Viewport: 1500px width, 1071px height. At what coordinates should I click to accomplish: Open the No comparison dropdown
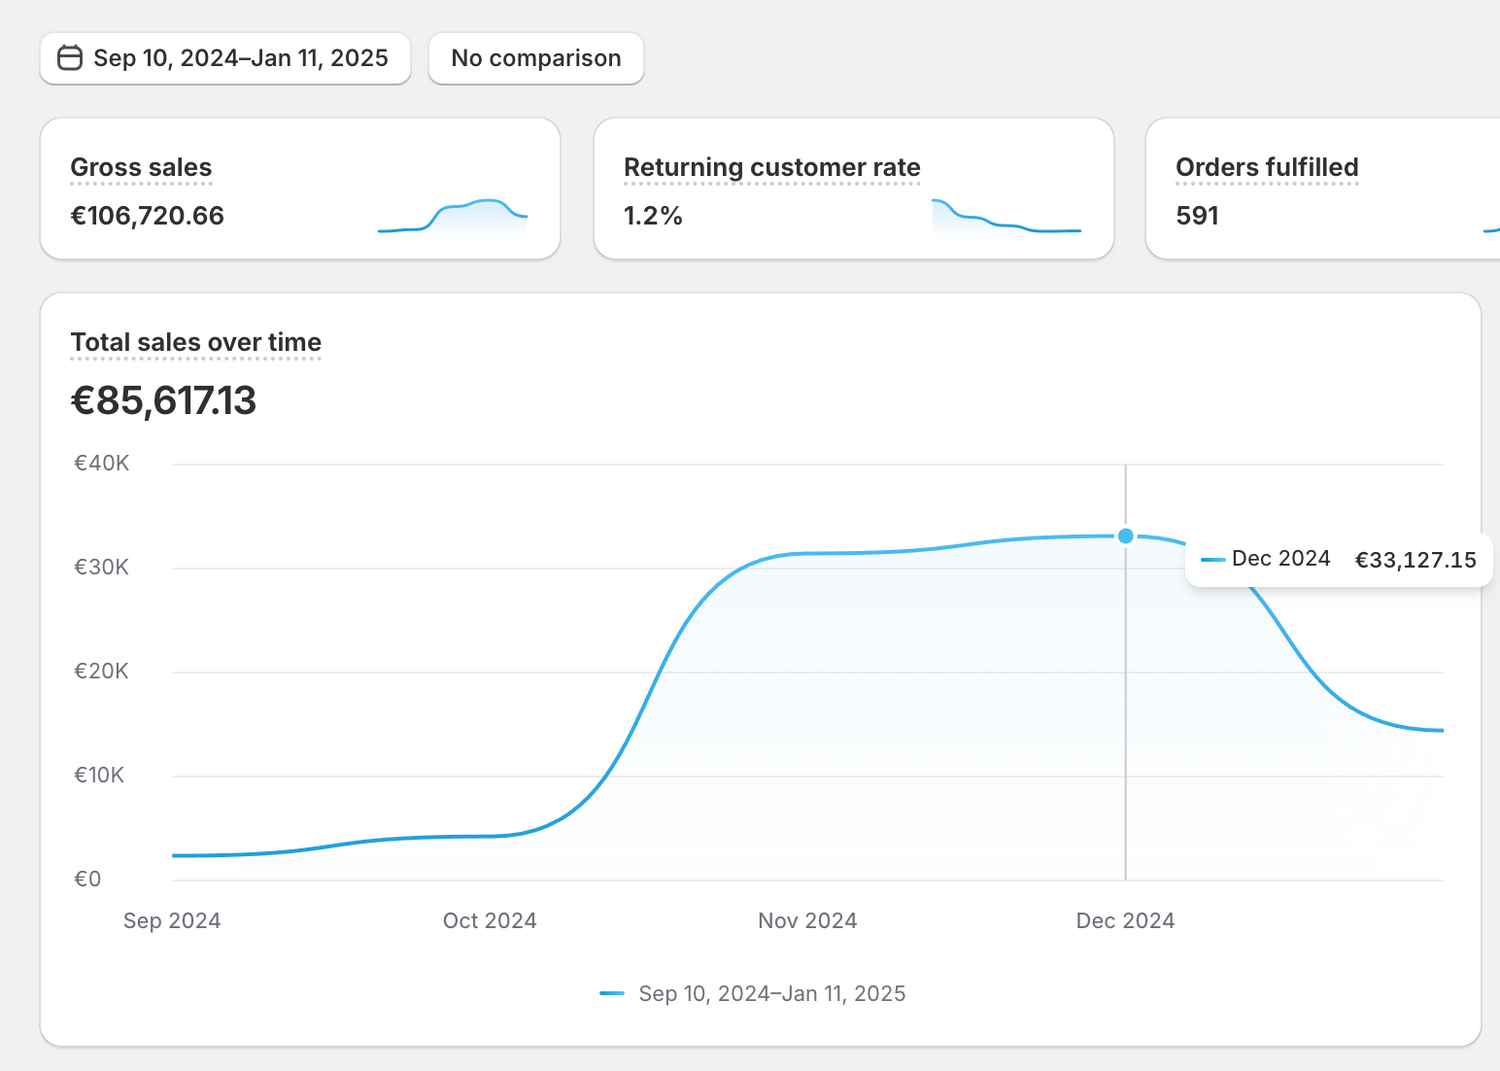click(536, 58)
